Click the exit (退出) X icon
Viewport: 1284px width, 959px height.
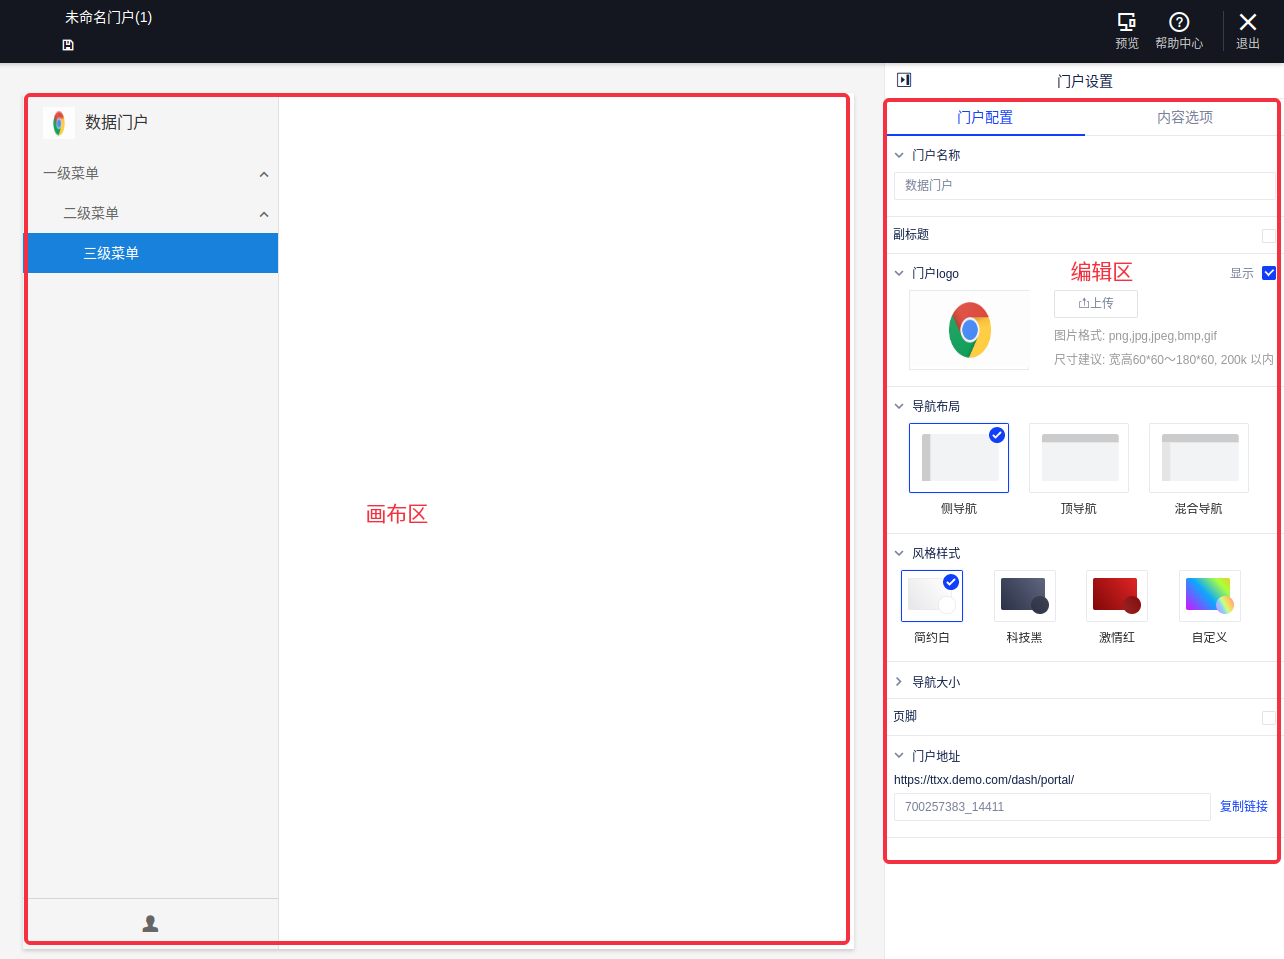click(x=1248, y=23)
